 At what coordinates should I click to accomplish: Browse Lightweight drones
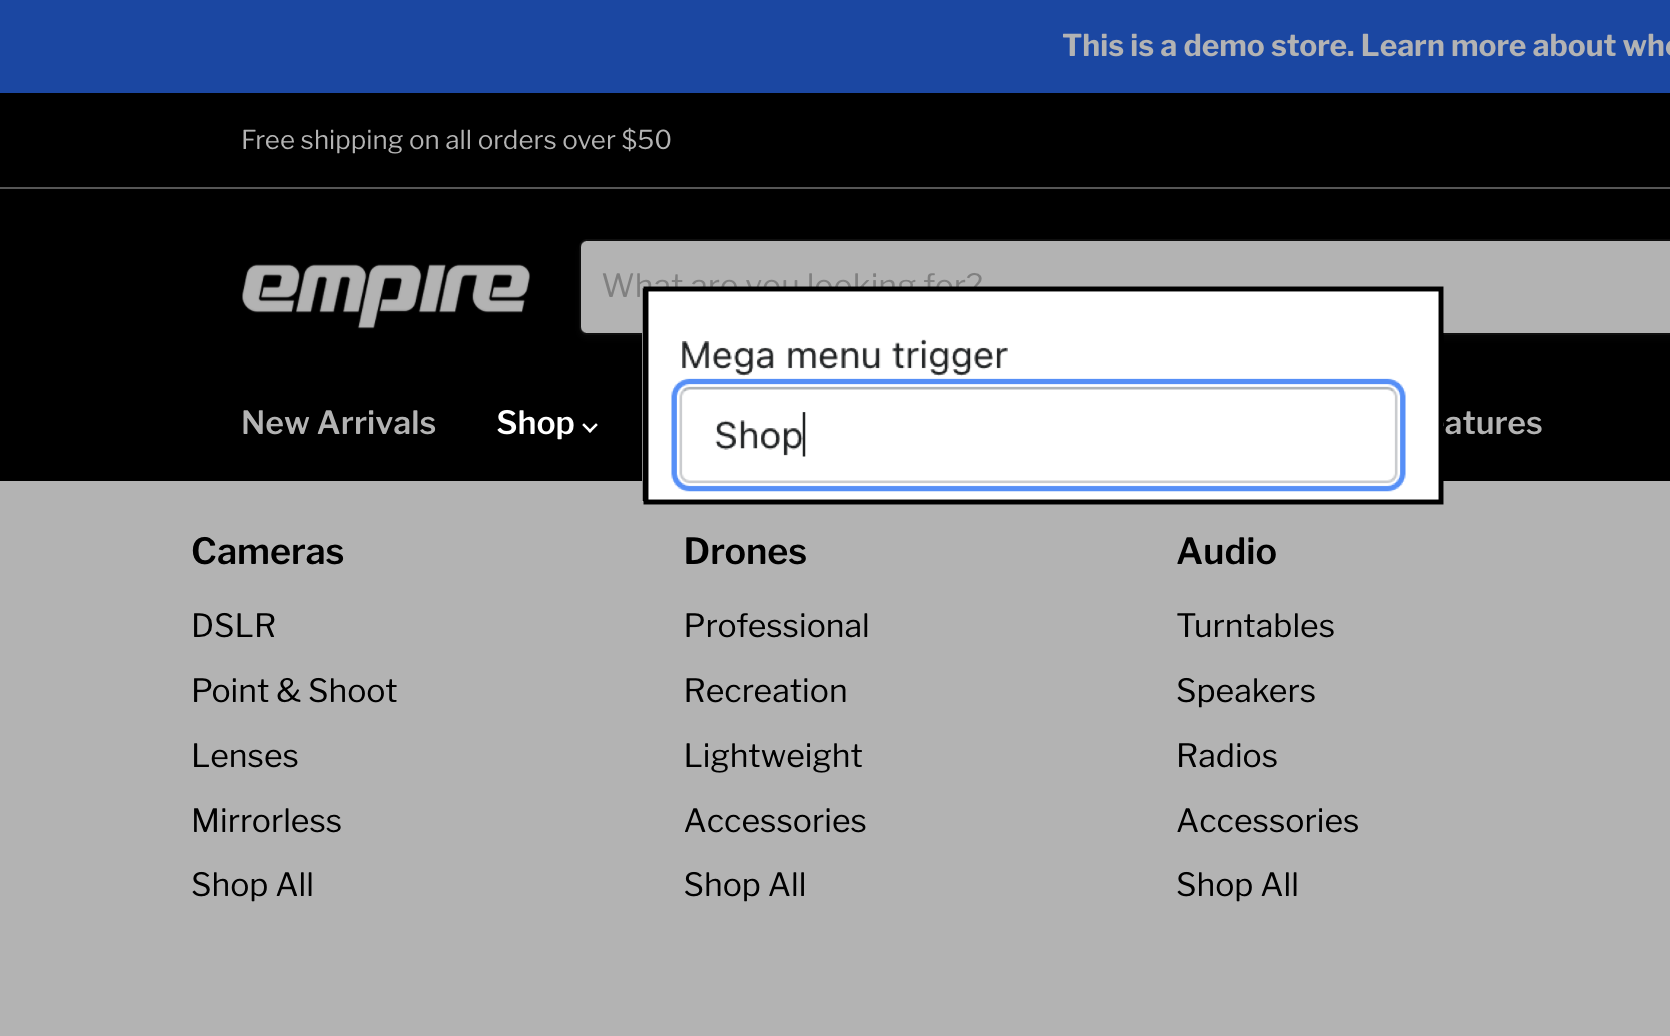coord(773,755)
